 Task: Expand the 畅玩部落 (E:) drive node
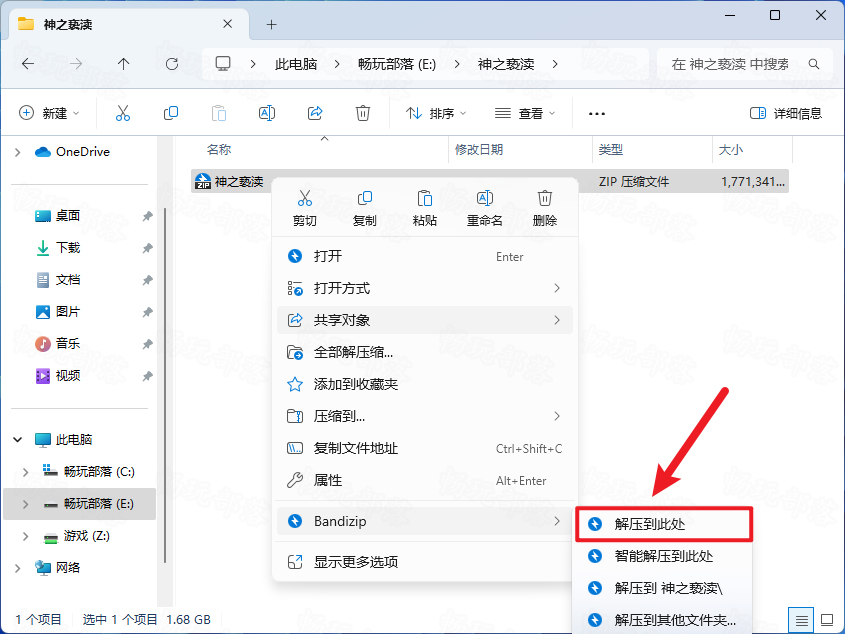click(25, 504)
